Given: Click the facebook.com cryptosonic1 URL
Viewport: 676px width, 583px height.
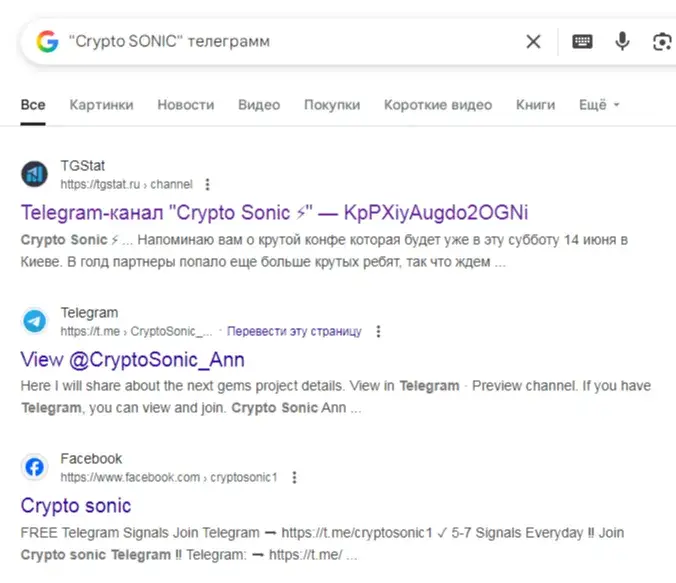Looking at the screenshot, I should pyautogui.click(x=169, y=477).
